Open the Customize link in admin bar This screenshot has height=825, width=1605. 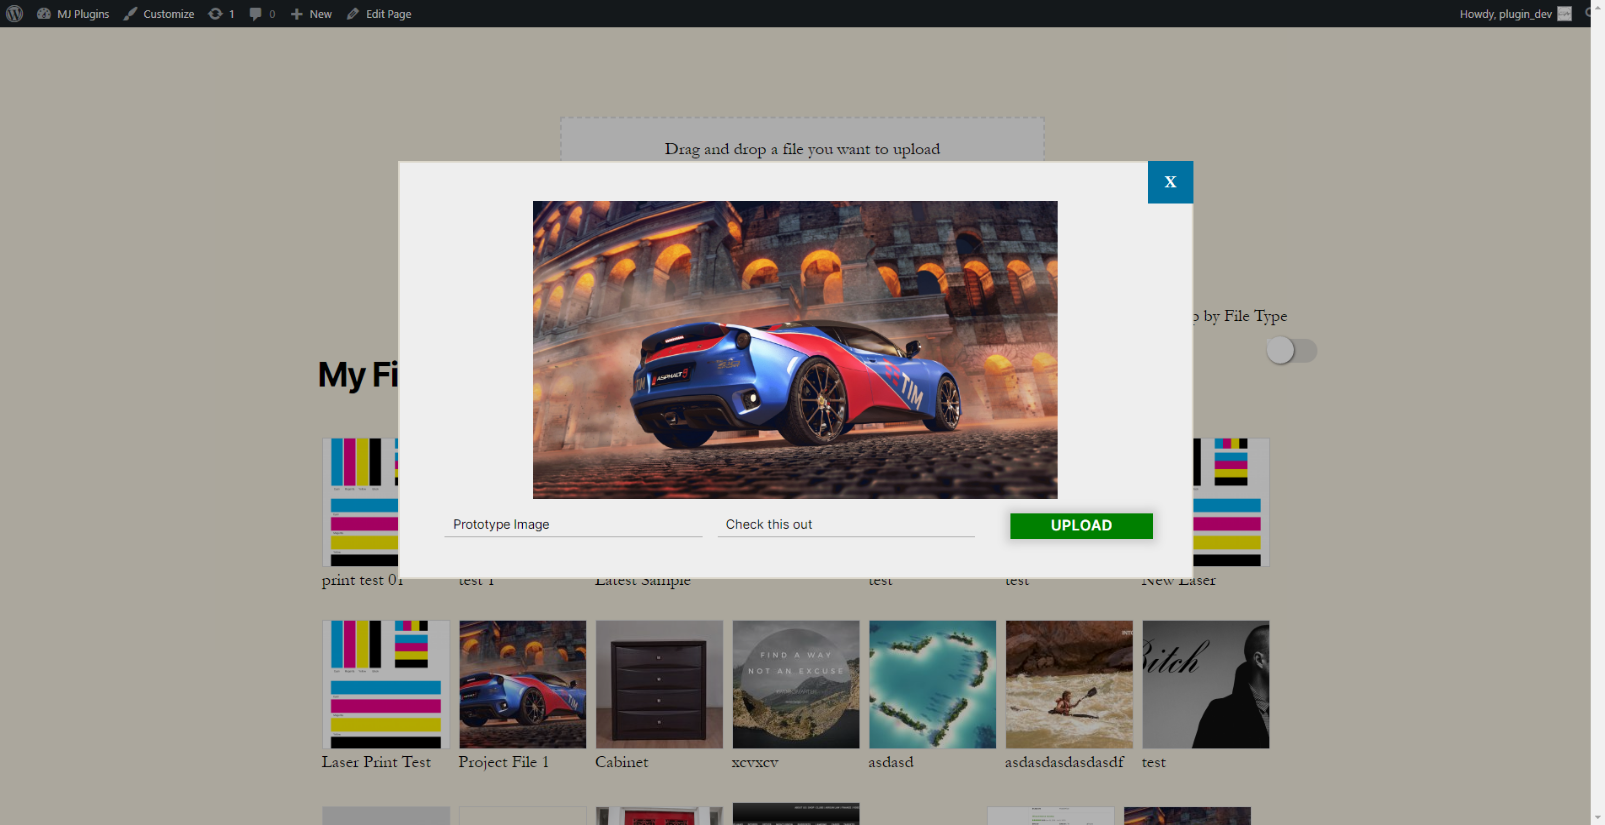[159, 14]
